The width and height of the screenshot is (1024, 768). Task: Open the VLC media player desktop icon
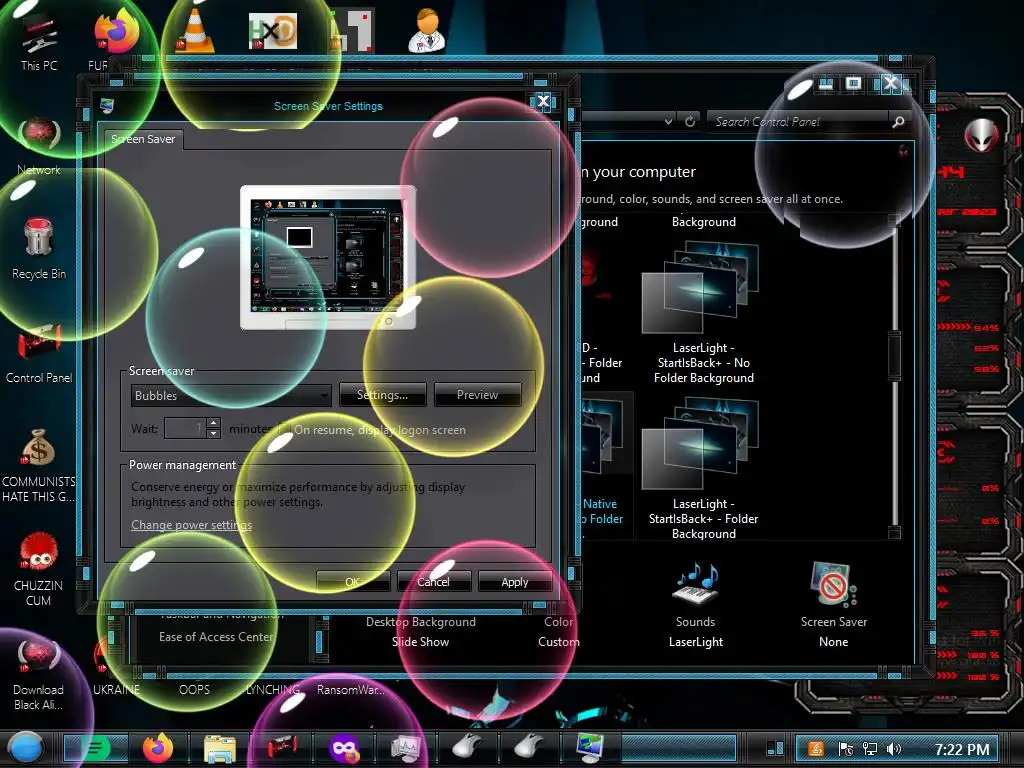point(195,31)
